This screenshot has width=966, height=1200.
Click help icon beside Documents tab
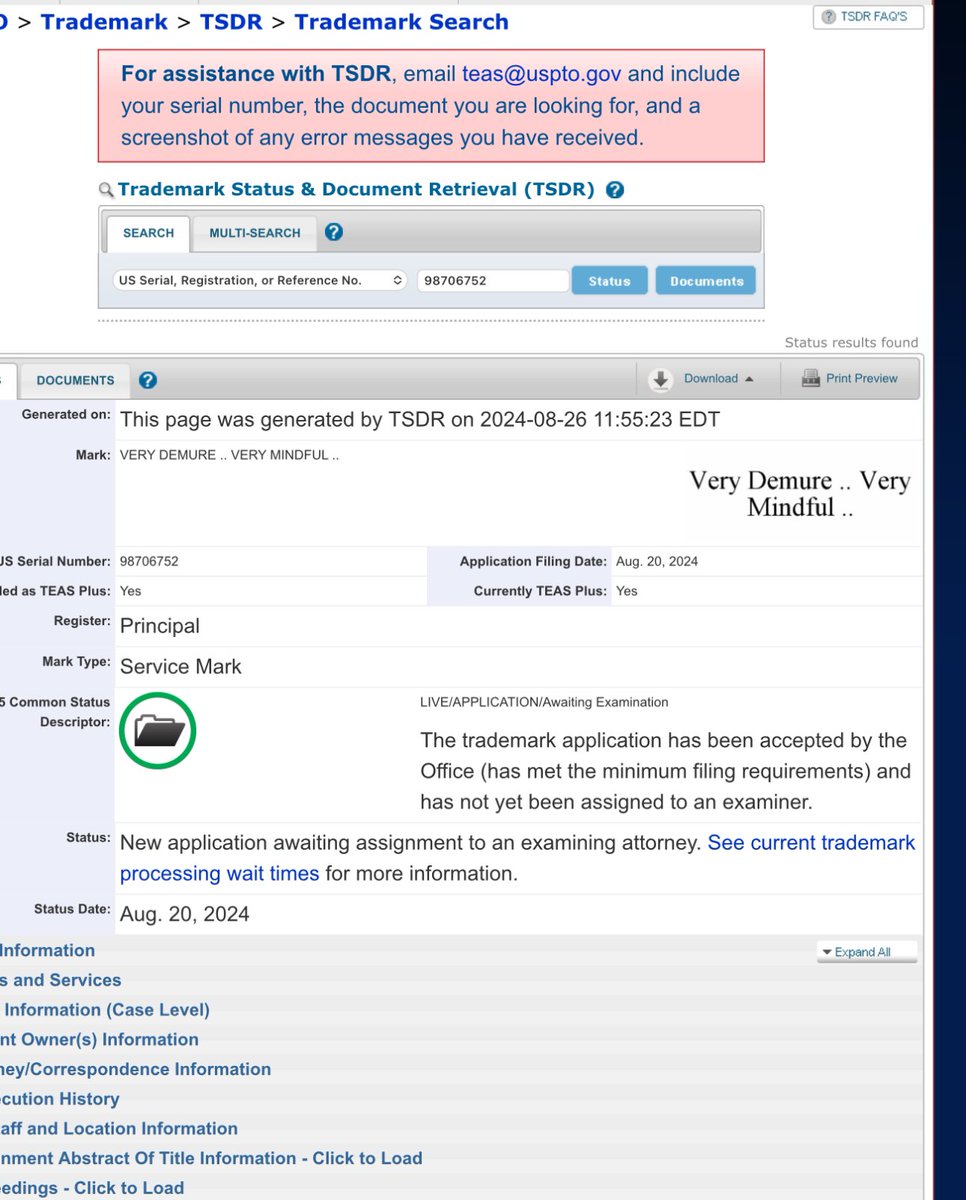(148, 380)
